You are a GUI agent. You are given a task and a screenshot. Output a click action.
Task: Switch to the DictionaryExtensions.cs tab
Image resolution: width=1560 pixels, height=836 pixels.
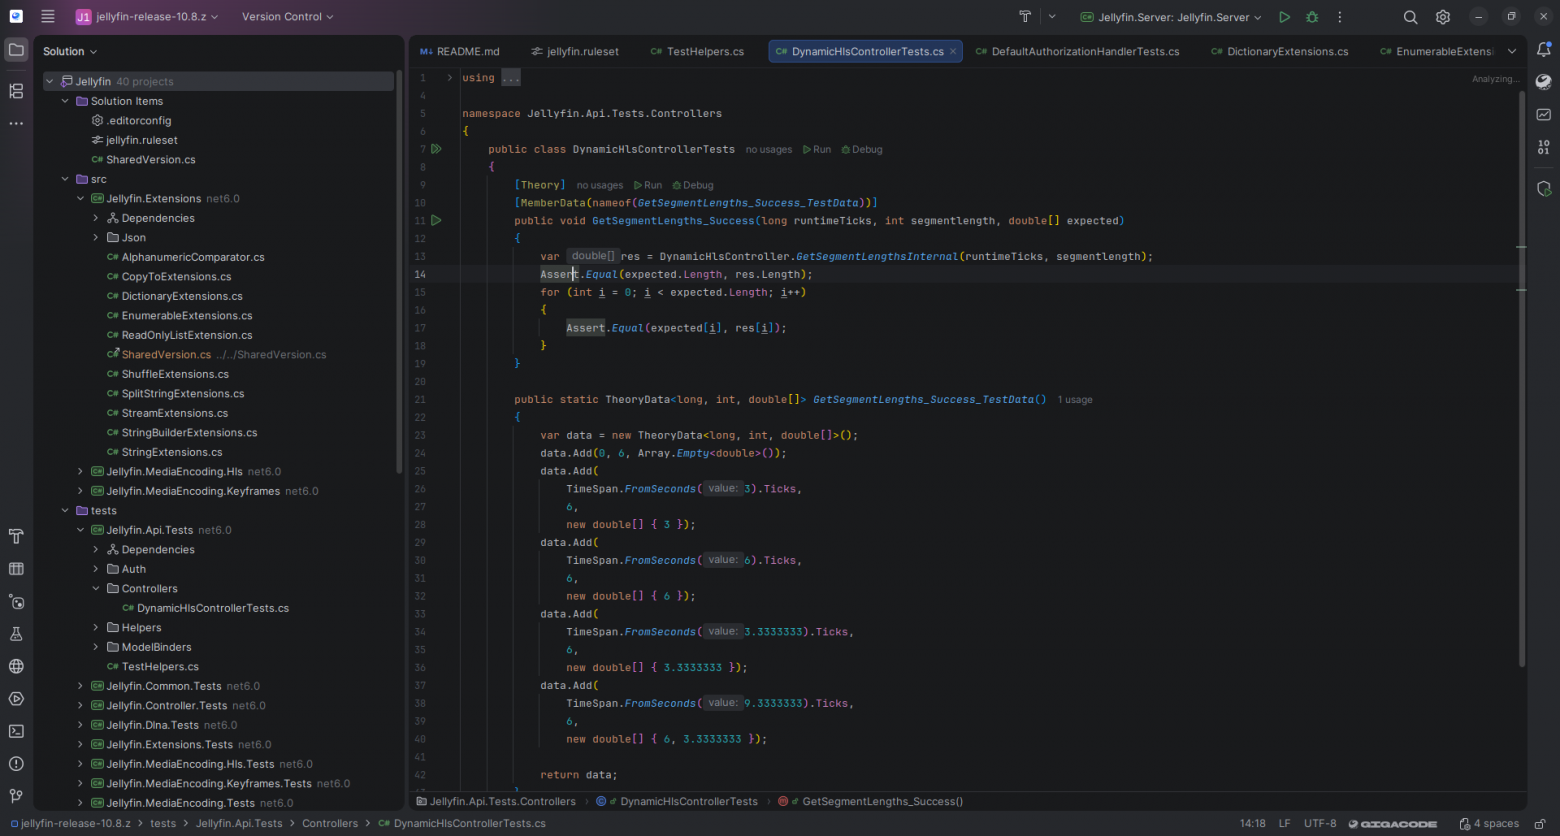click(x=1278, y=51)
